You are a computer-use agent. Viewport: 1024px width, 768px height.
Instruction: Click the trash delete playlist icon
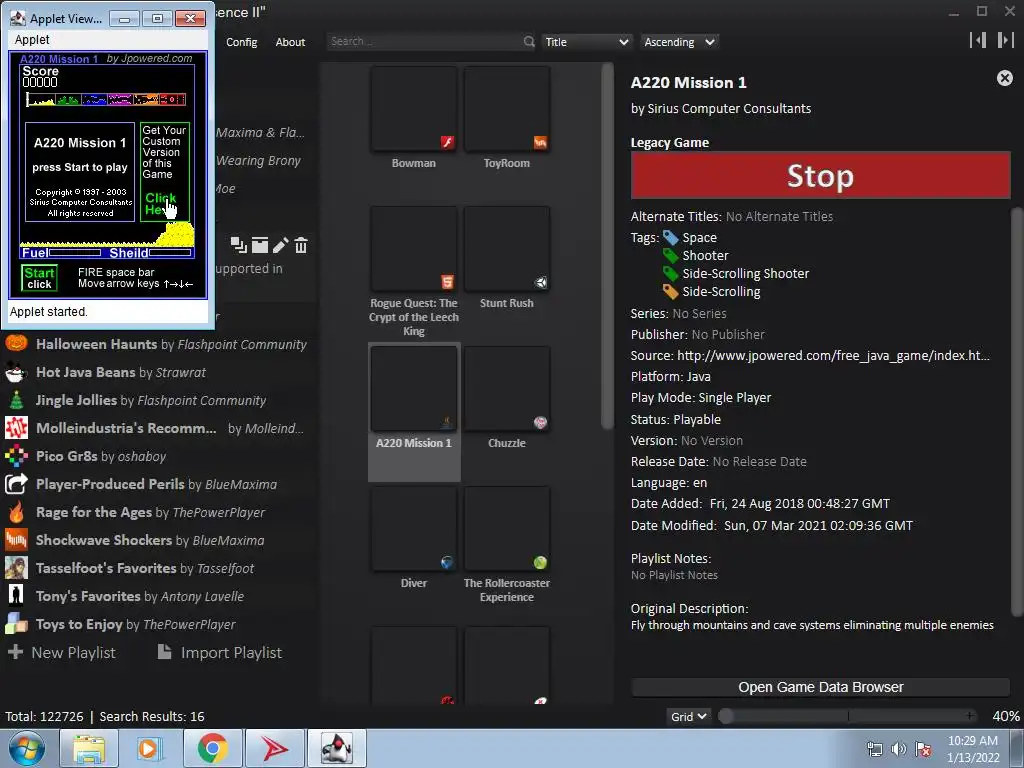pos(301,245)
